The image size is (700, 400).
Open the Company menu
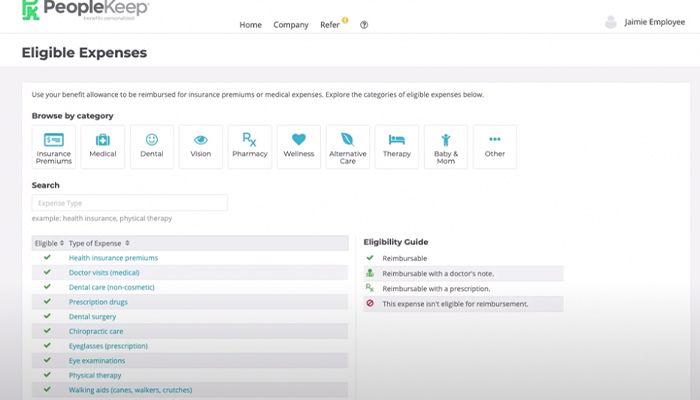coord(291,25)
